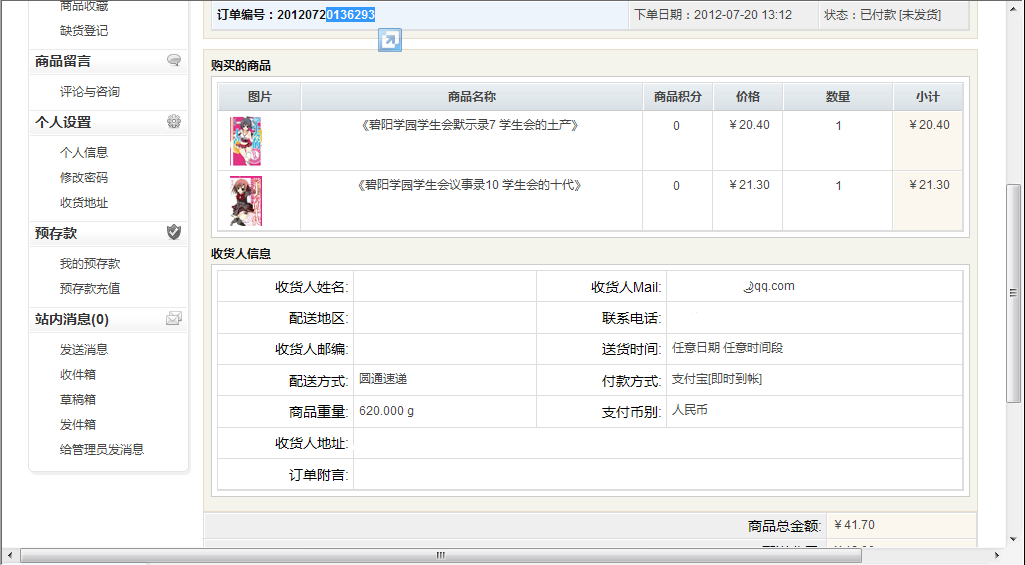Image resolution: width=1025 pixels, height=565 pixels.
Task: Open 发送消息 link
Action: coord(84,349)
